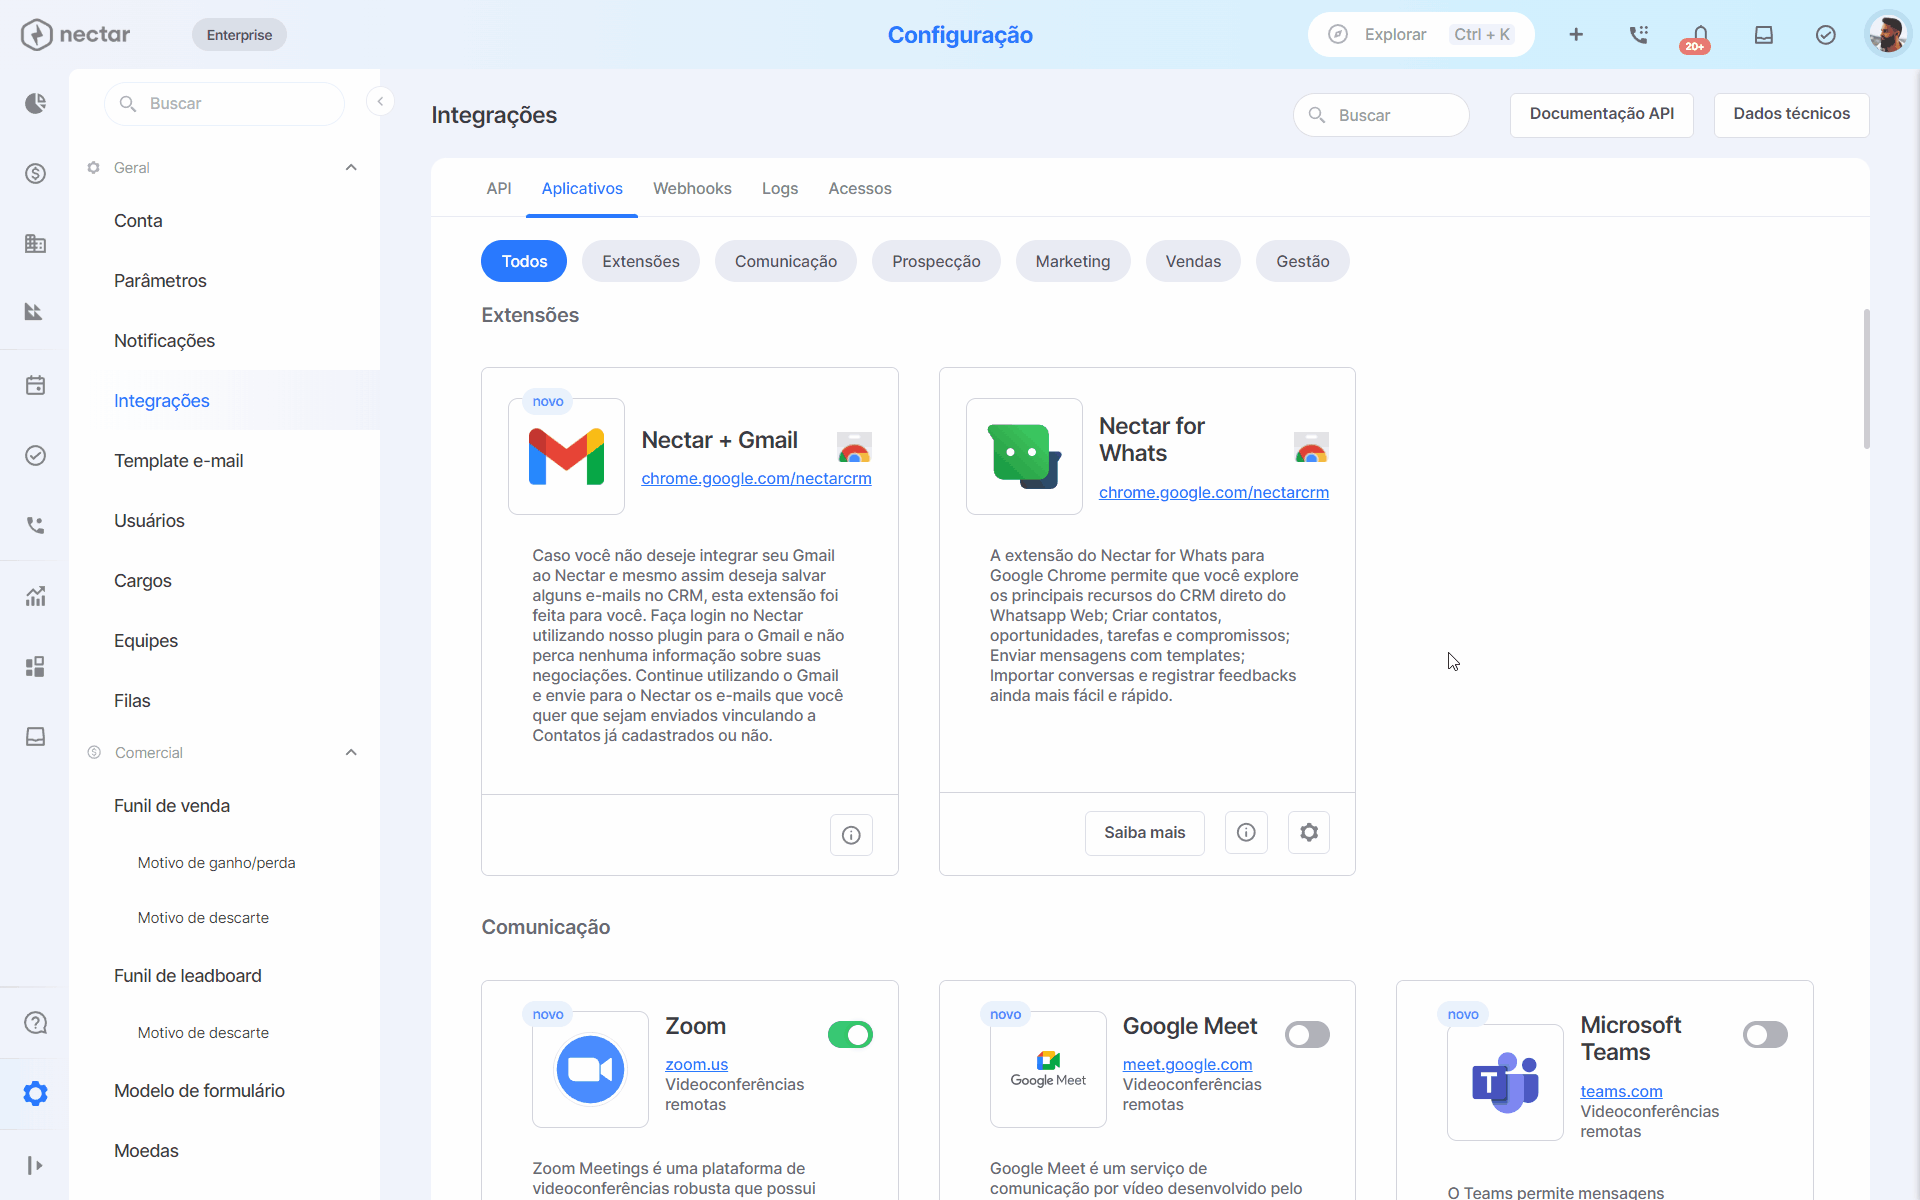Viewport: 1920px width, 1200px height.
Task: Click the plus add icon in the header
Action: click(x=1576, y=35)
